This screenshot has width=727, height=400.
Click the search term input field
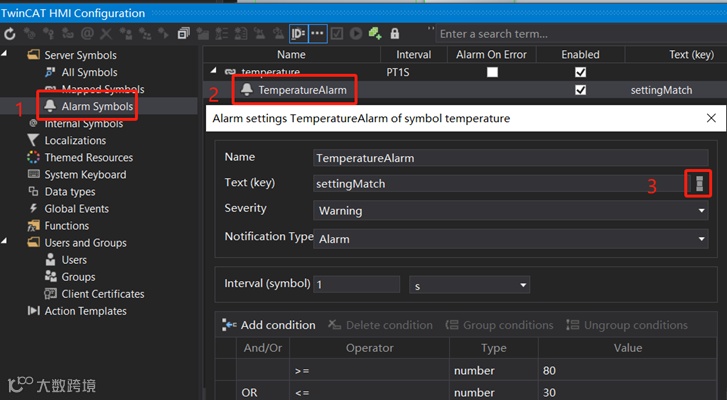click(x=581, y=34)
